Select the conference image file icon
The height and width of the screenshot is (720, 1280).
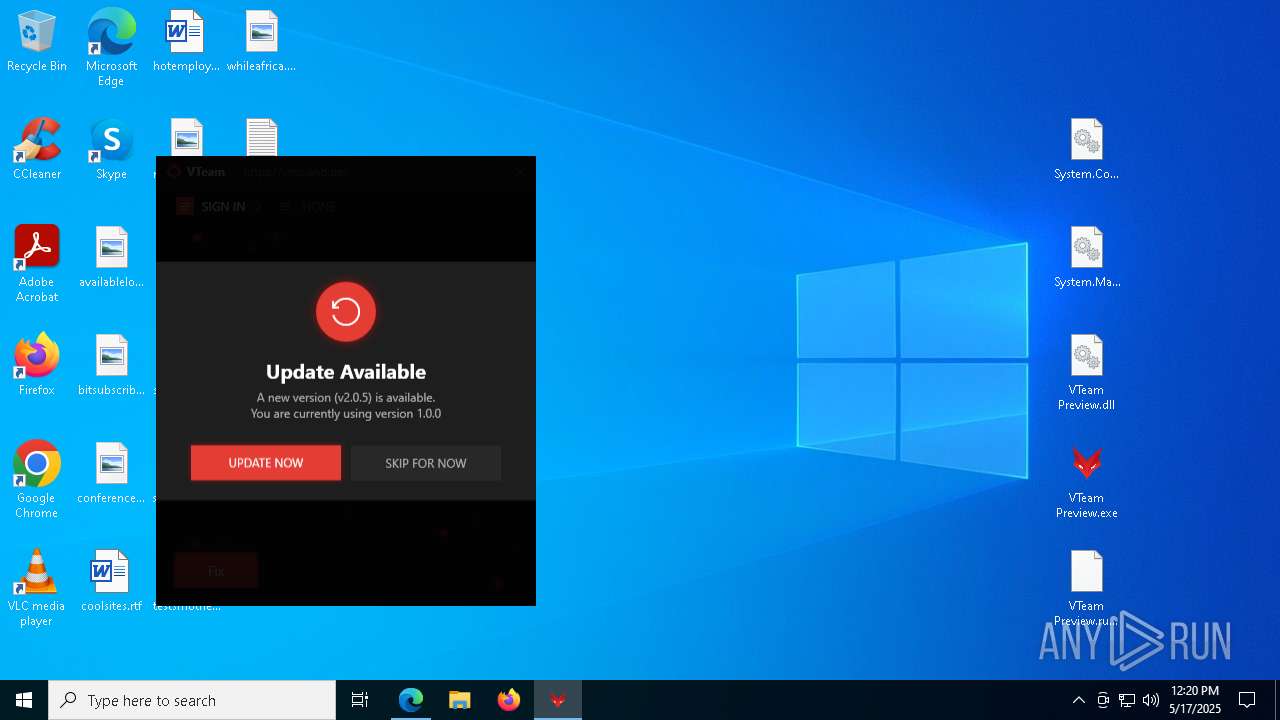(111, 474)
